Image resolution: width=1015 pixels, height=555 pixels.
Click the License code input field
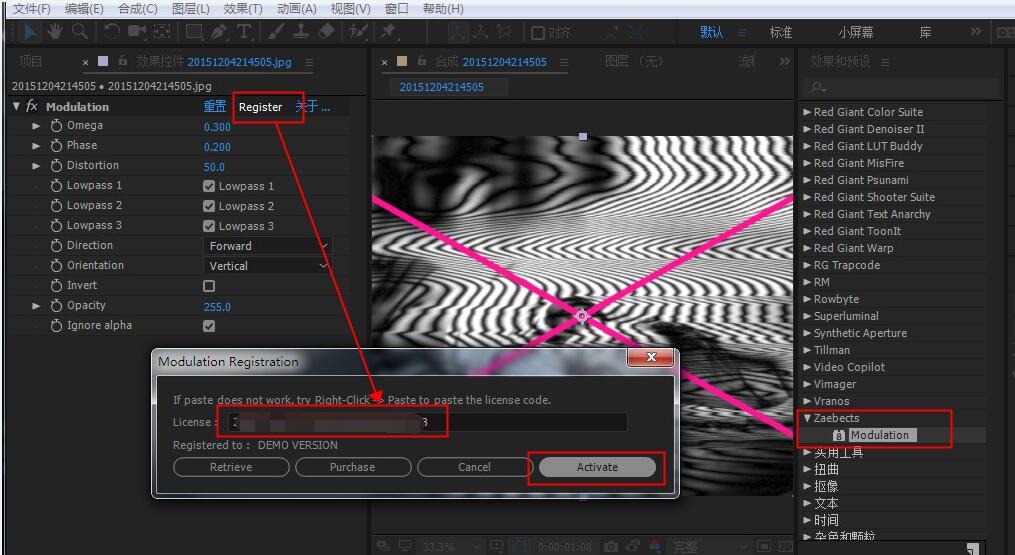(x=427, y=422)
